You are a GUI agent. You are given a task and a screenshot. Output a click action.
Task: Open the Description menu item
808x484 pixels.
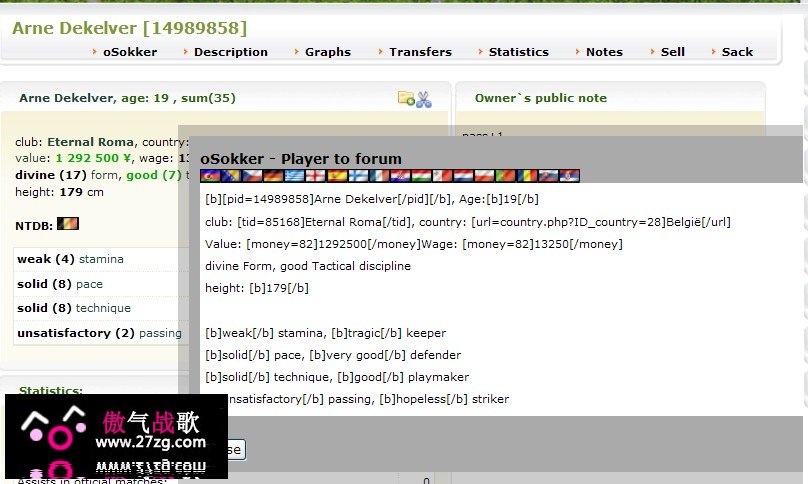[x=231, y=52]
